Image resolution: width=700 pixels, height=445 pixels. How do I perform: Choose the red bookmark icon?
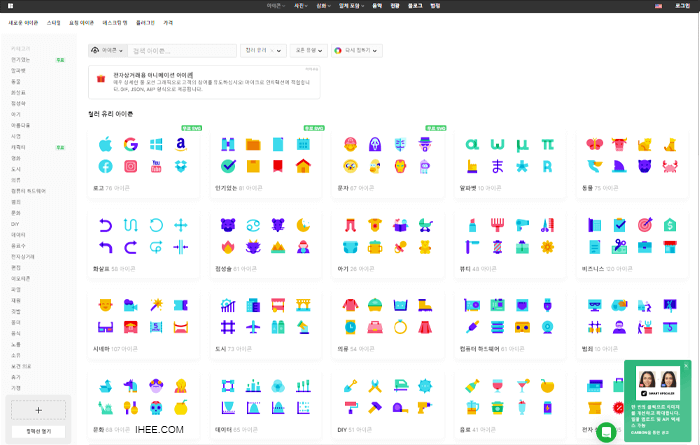[278, 166]
